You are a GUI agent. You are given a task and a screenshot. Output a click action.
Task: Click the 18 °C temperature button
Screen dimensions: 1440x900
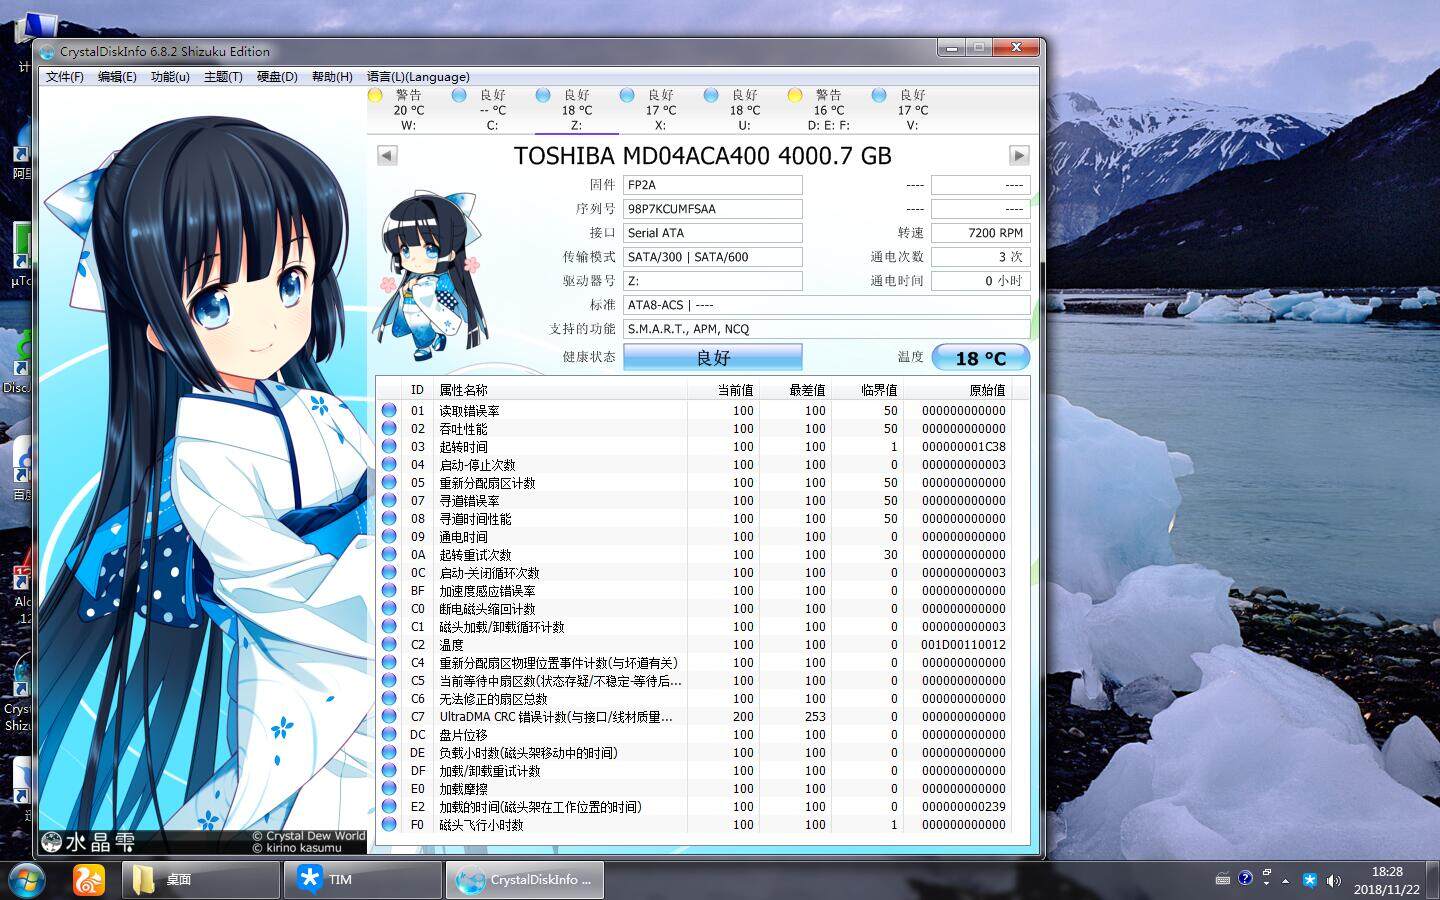(x=981, y=357)
